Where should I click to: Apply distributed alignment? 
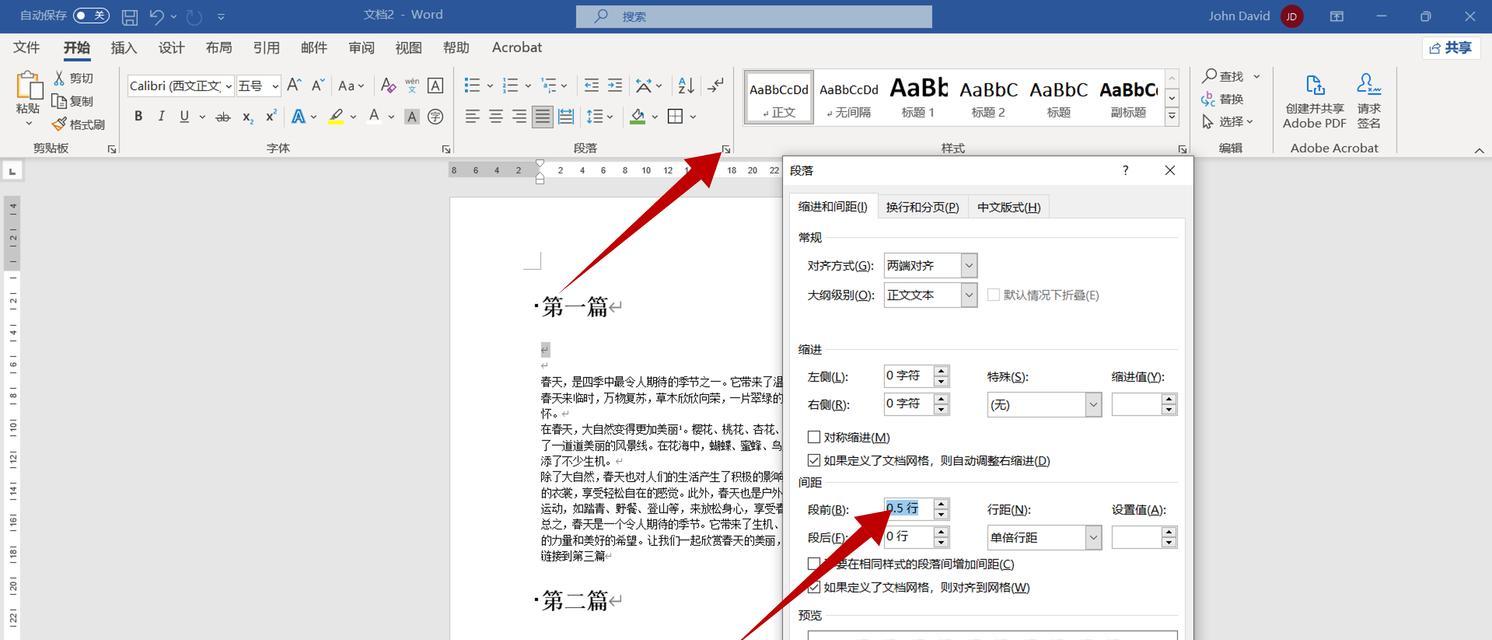coord(566,117)
